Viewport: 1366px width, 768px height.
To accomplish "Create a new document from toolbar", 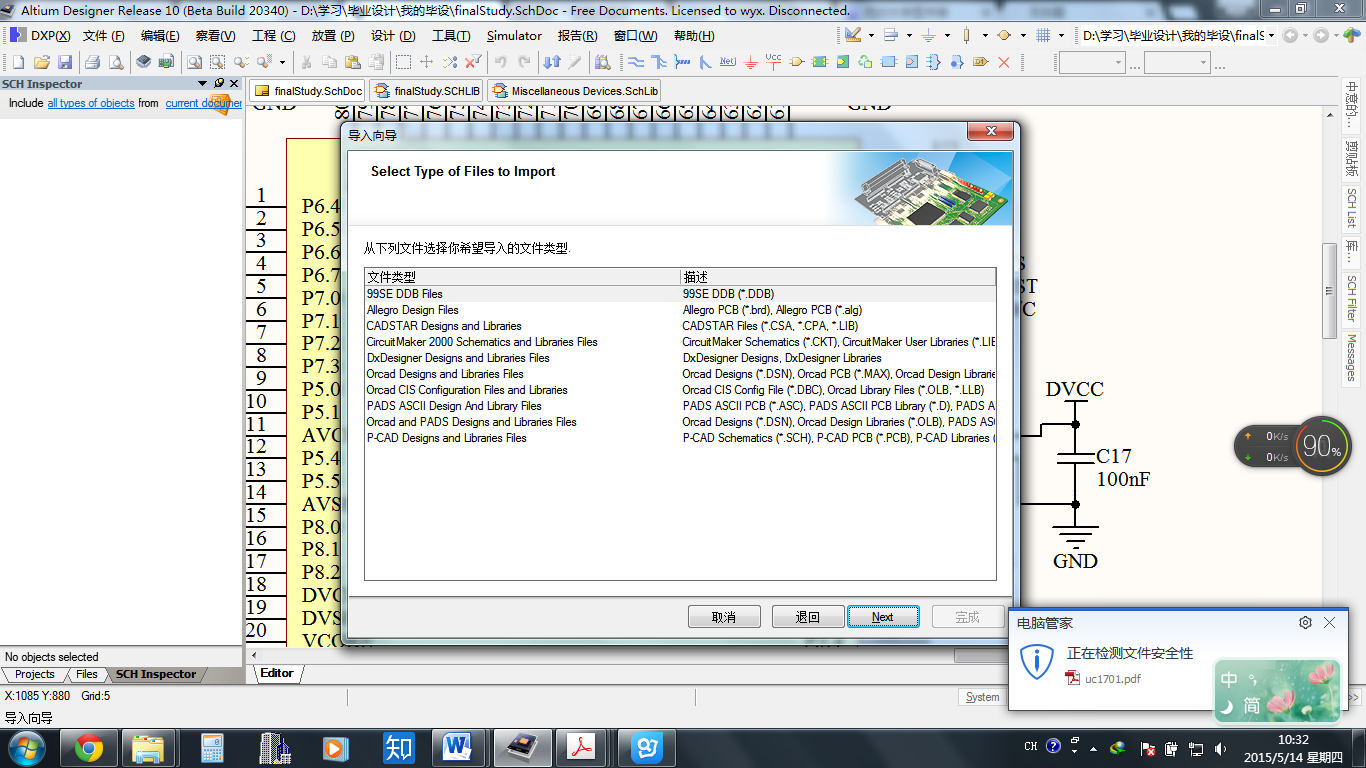I will point(19,62).
